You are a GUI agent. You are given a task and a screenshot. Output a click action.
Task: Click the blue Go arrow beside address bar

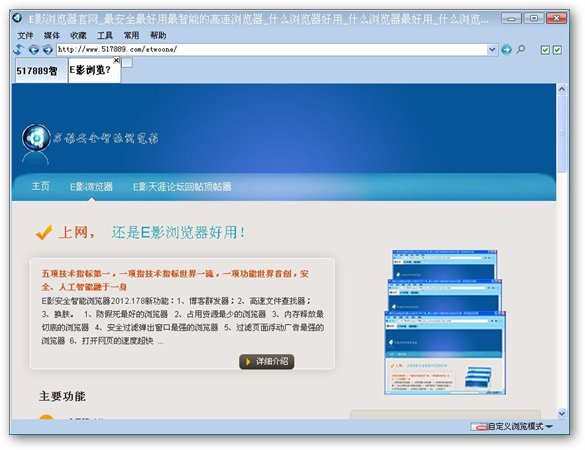pyautogui.click(x=506, y=50)
